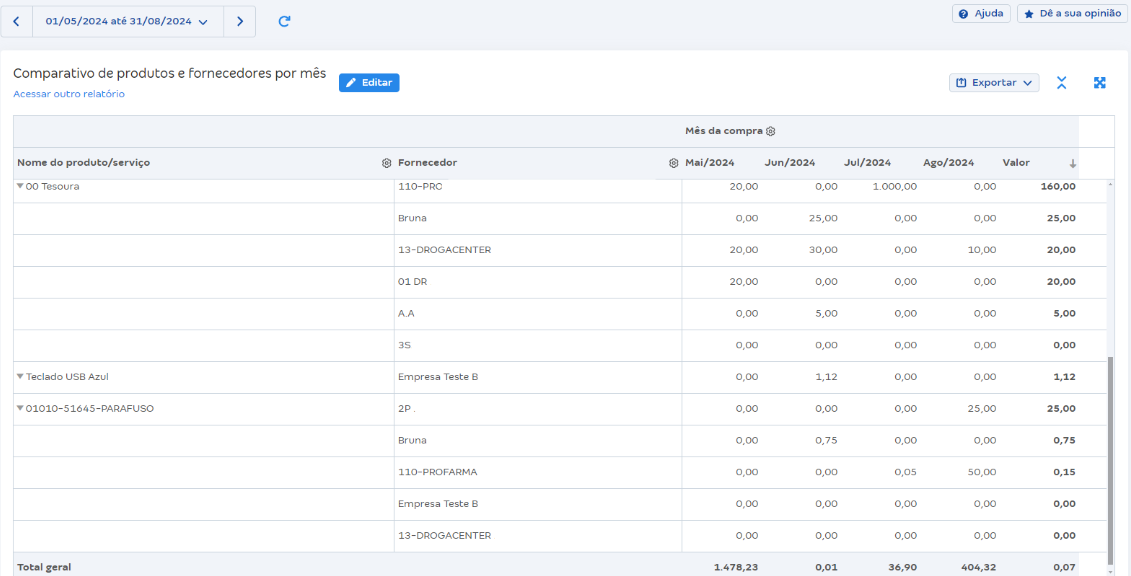Click the Ajuda help icon
This screenshot has width=1131, height=576.
click(961, 13)
